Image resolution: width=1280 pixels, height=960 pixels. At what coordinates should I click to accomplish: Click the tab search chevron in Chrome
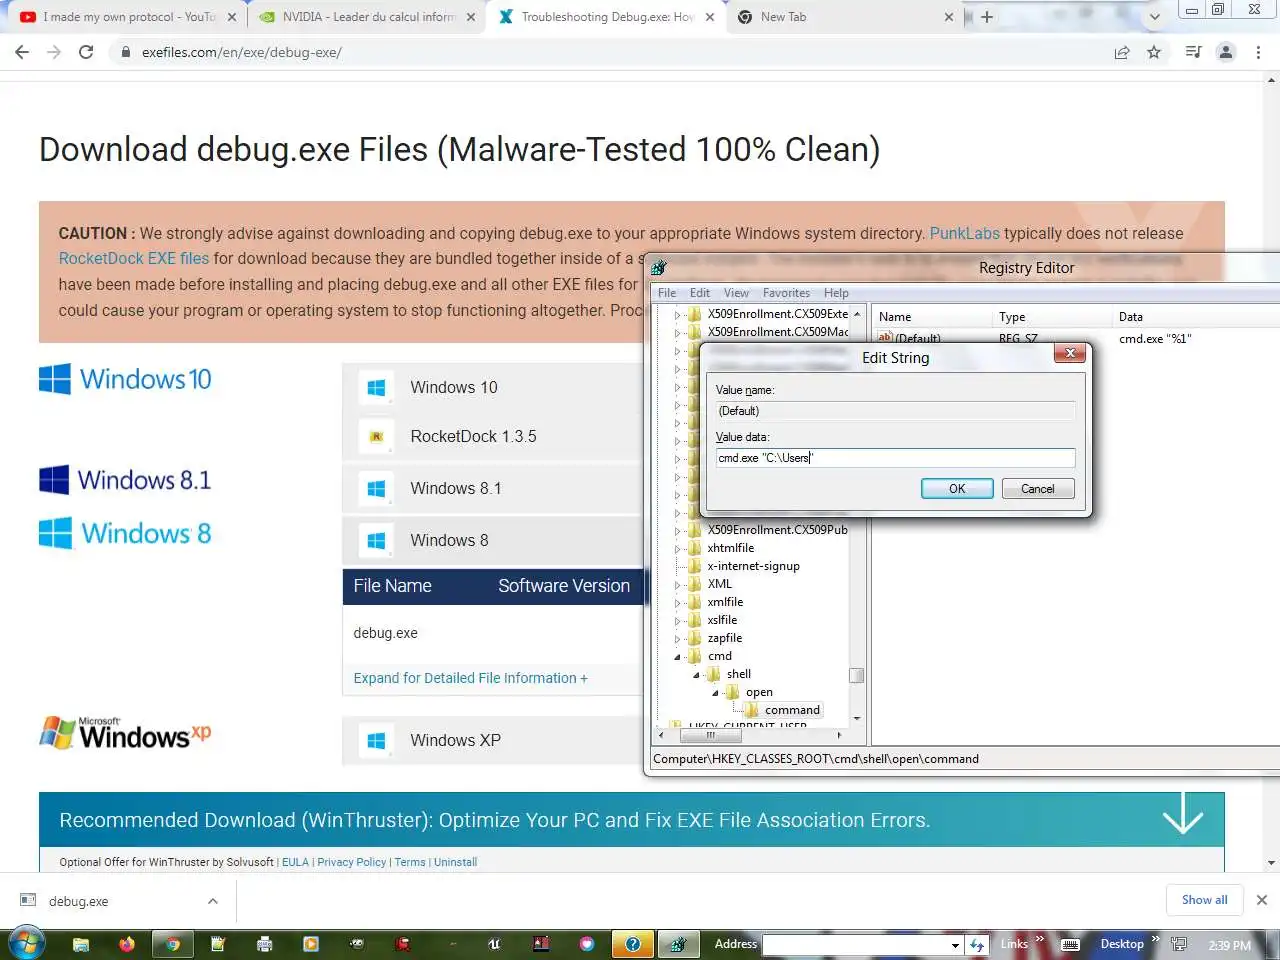(1155, 17)
